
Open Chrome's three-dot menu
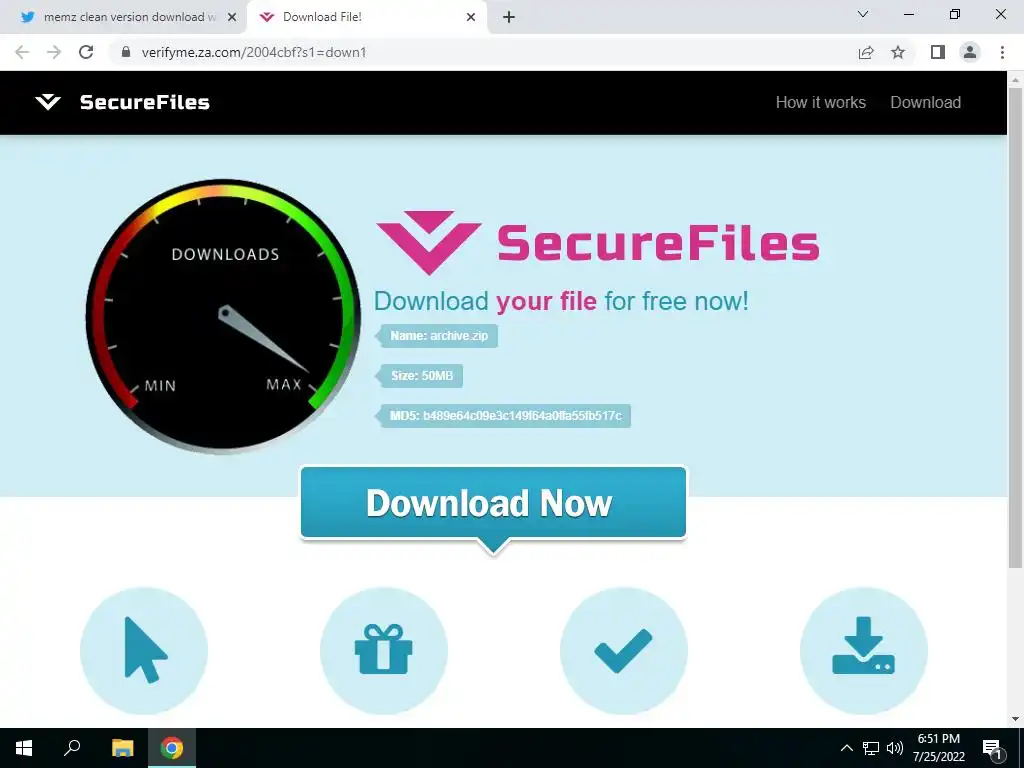[1002, 52]
